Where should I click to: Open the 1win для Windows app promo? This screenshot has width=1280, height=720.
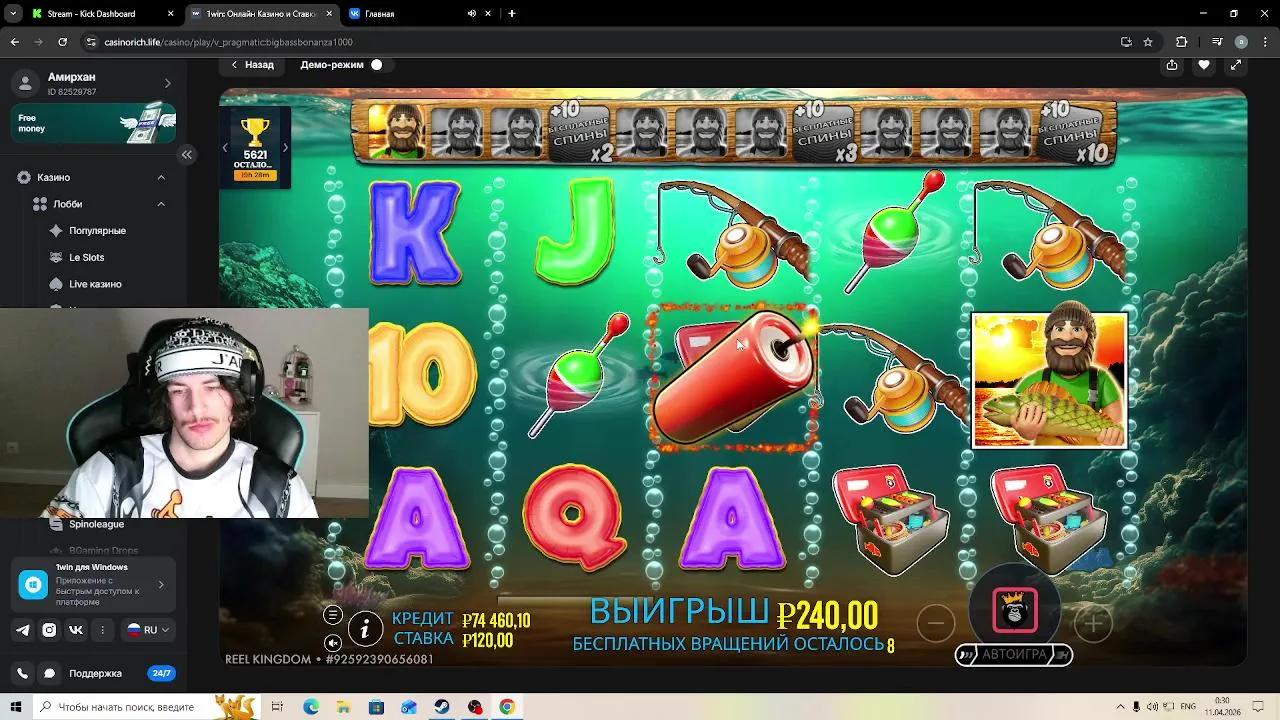[94, 585]
